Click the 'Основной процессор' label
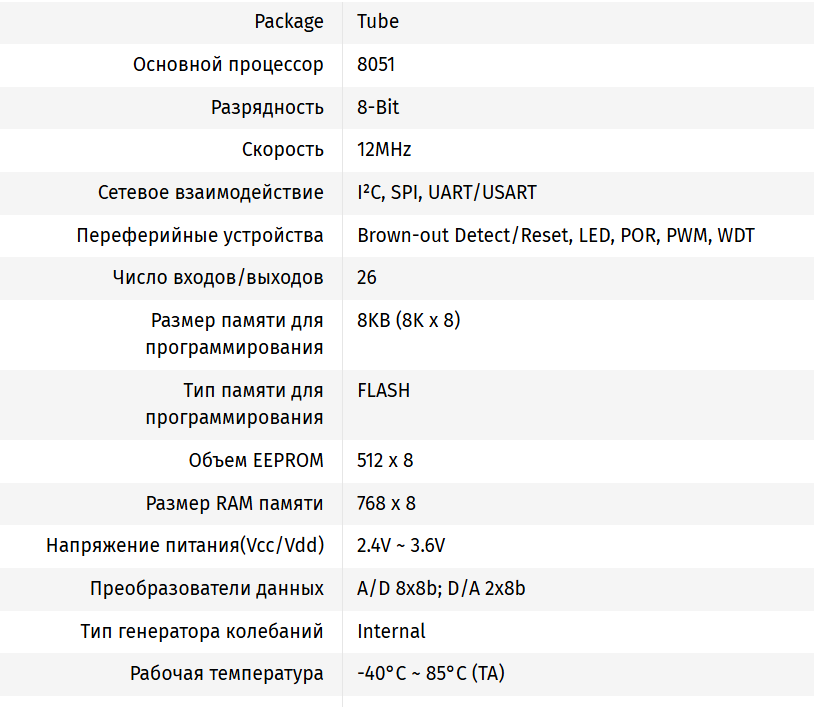Image resolution: width=814 pixels, height=707 pixels. [228, 64]
